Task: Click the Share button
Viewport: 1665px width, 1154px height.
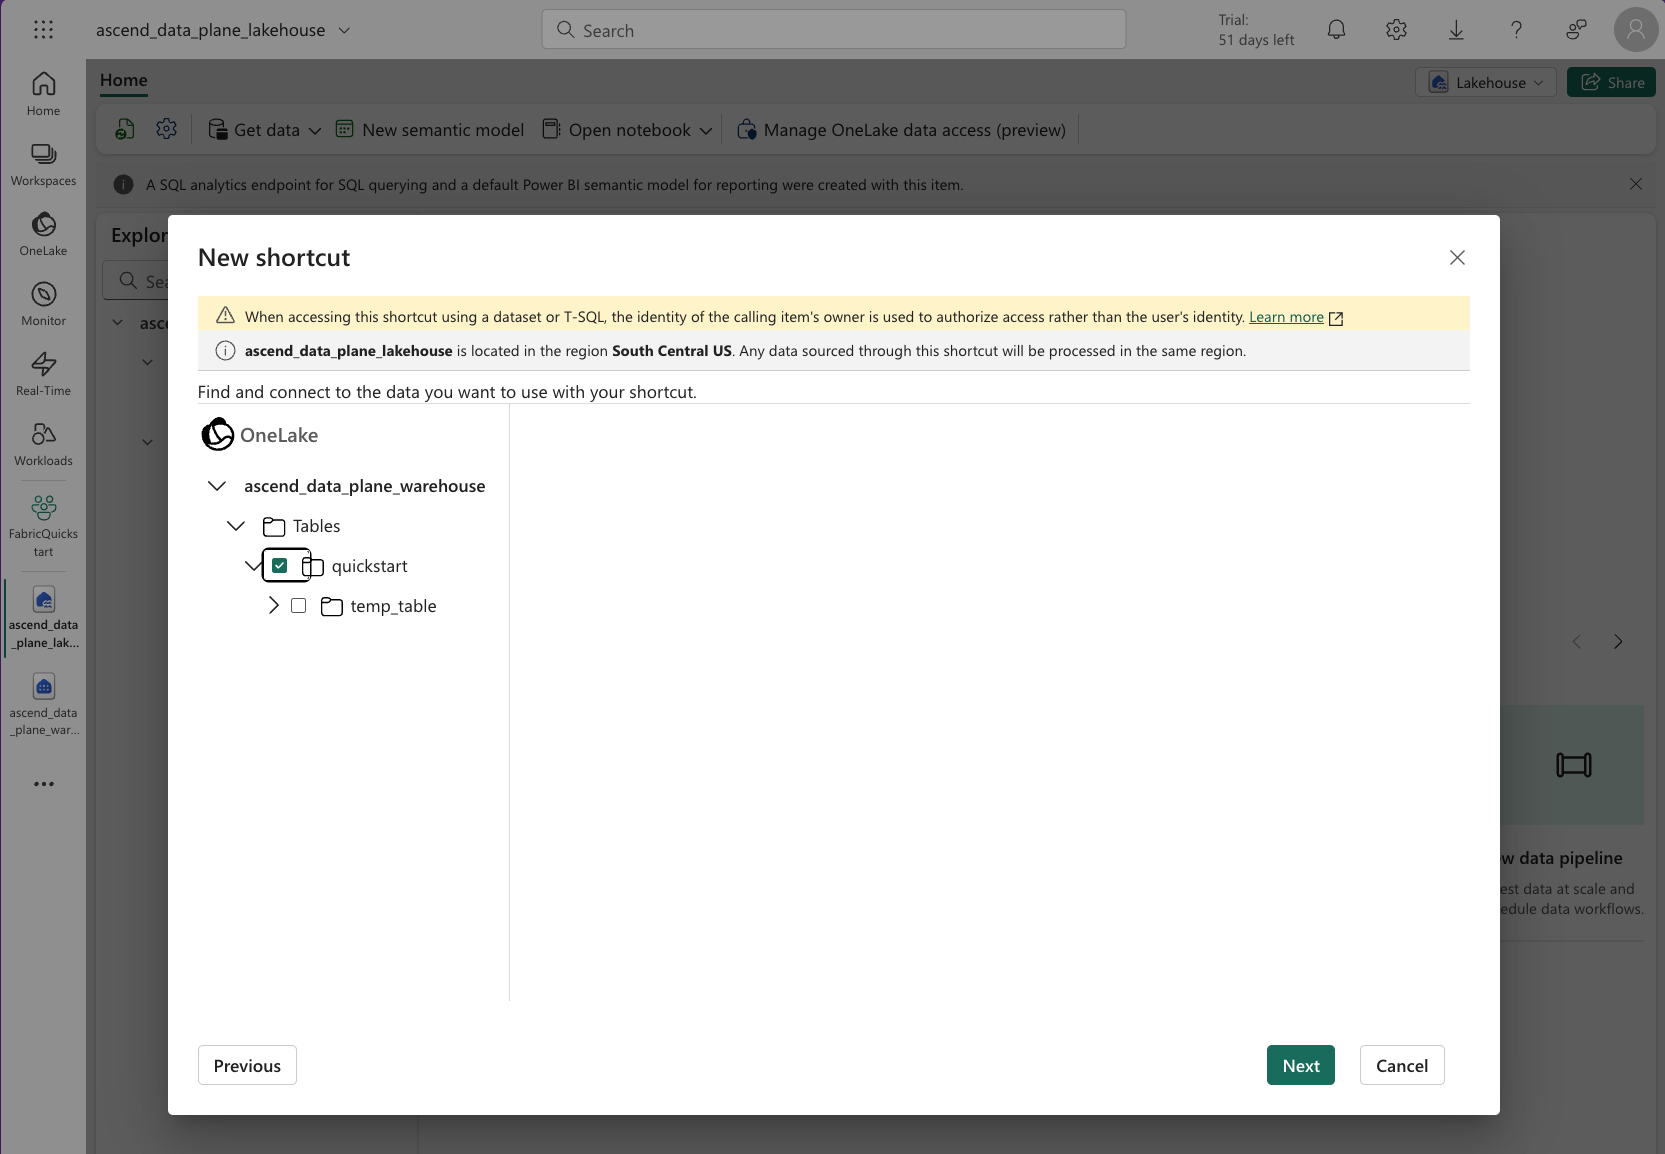Action: [x=1611, y=82]
